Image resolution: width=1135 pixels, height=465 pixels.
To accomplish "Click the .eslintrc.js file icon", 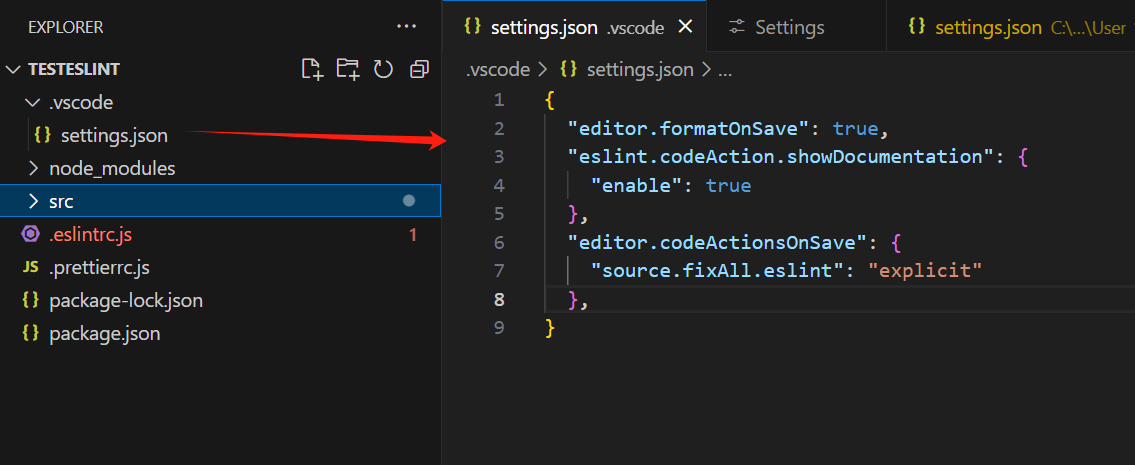I will pos(31,234).
